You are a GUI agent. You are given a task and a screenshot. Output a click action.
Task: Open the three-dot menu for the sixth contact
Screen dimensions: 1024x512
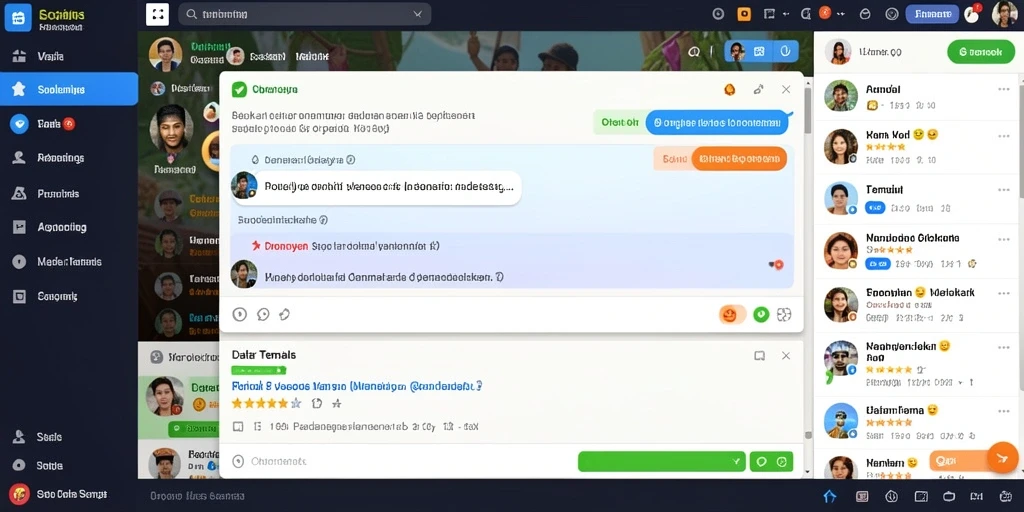(x=1004, y=346)
